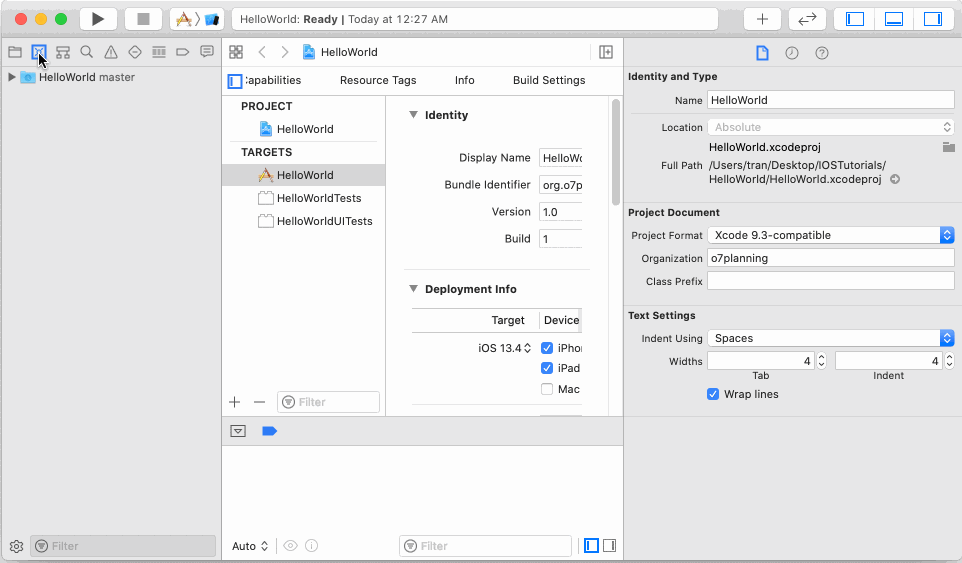Add an editor on the right

[606, 52]
